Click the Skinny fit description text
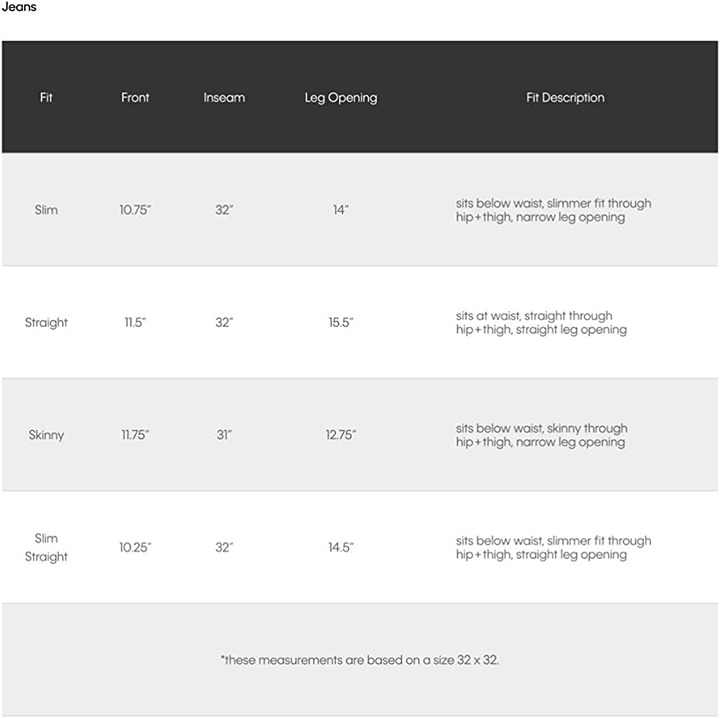The width and height of the screenshot is (720, 718). click(x=541, y=435)
